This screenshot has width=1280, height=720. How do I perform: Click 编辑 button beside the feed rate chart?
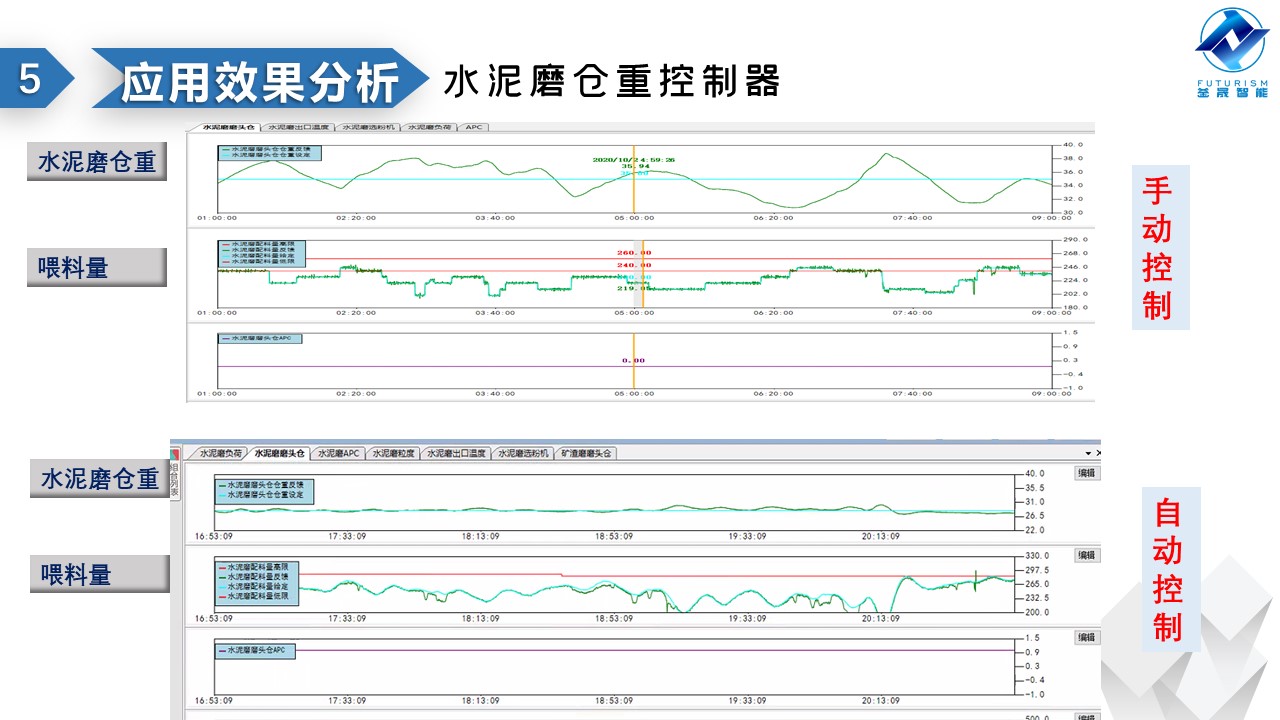click(x=1085, y=555)
